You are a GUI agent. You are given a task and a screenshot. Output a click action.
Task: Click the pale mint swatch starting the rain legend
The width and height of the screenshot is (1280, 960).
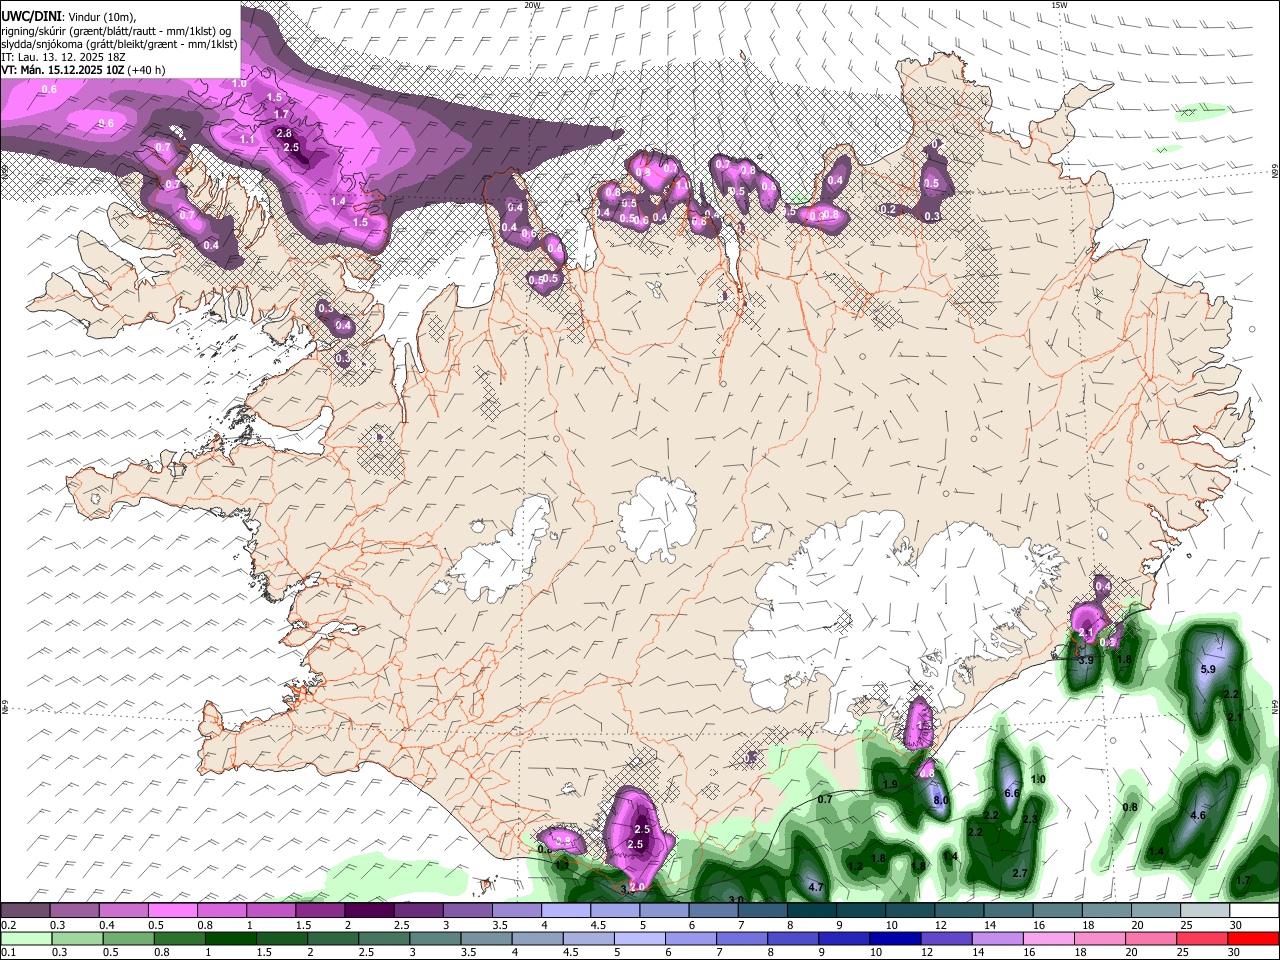click(x=27, y=939)
